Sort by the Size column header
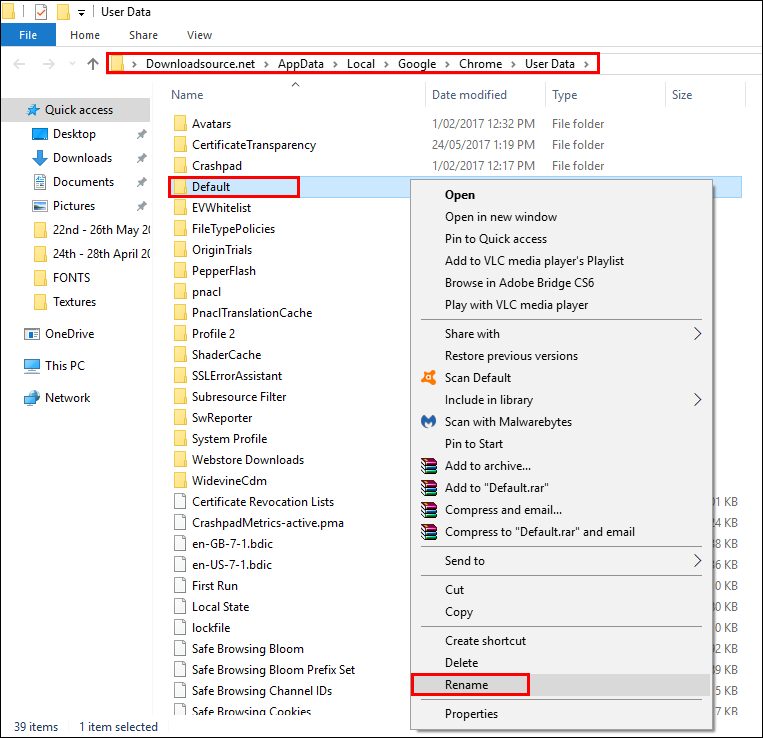 [x=682, y=95]
